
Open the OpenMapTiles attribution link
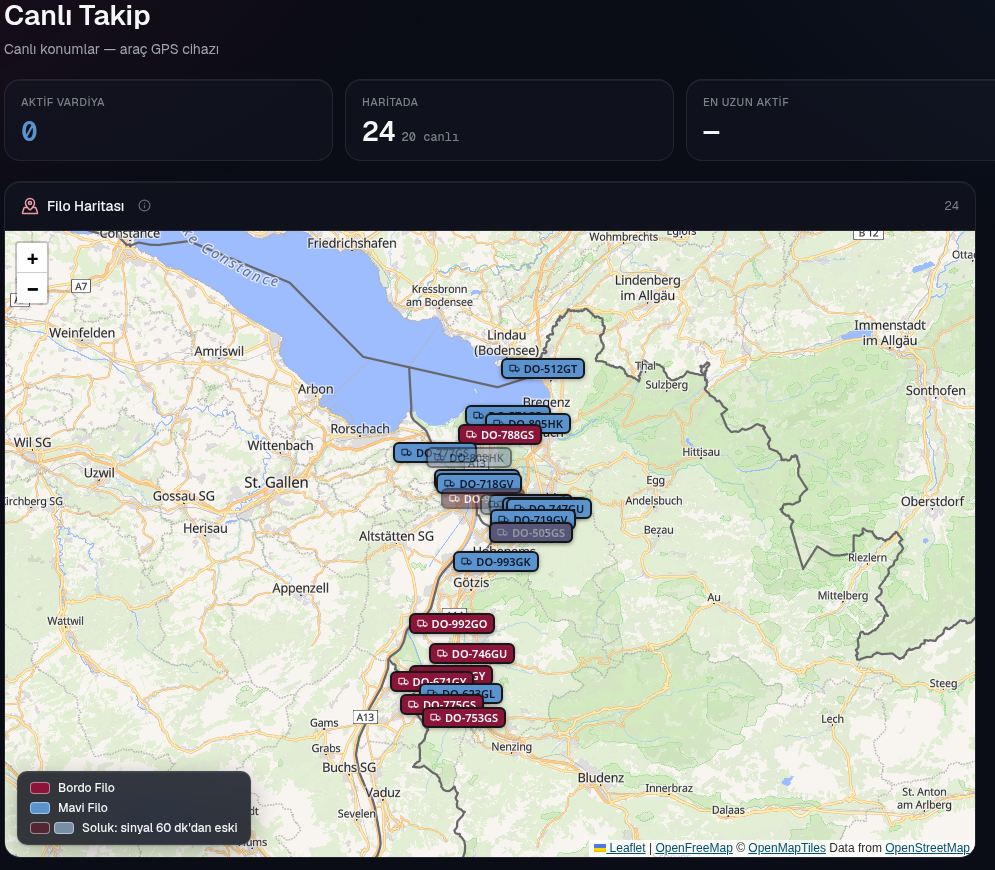(x=787, y=848)
